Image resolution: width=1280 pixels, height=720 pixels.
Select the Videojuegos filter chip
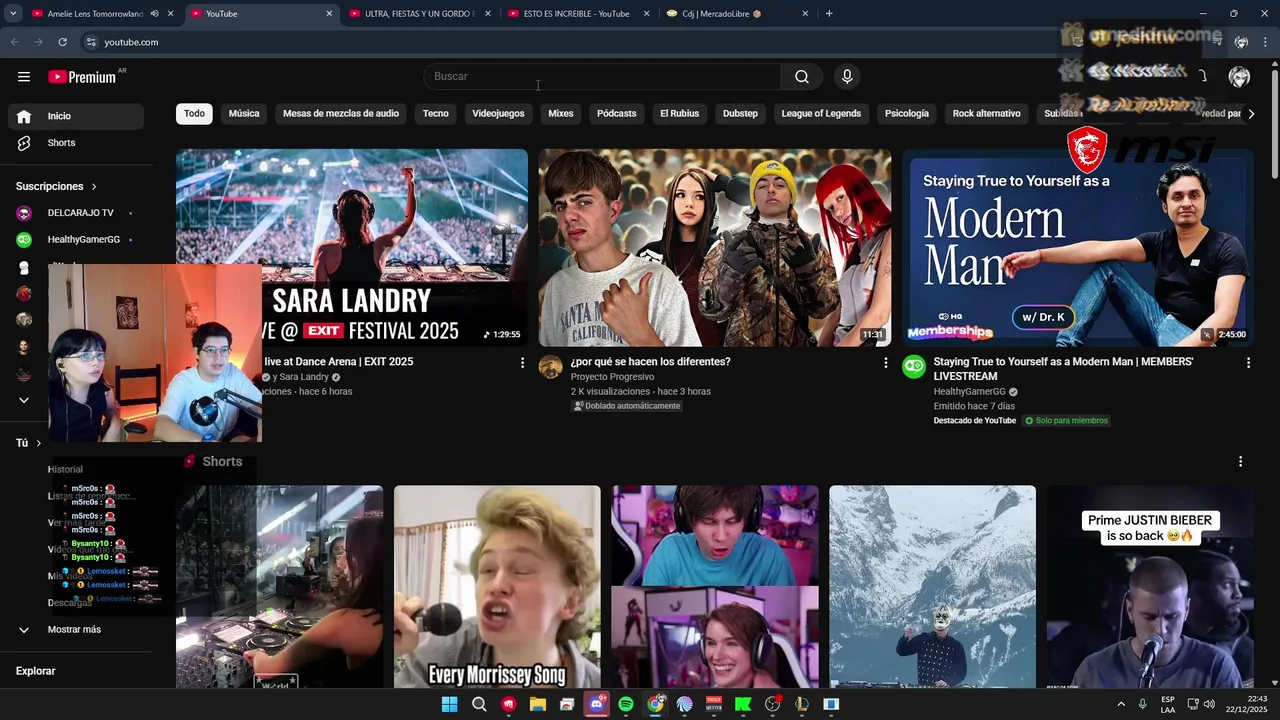pyautogui.click(x=498, y=114)
